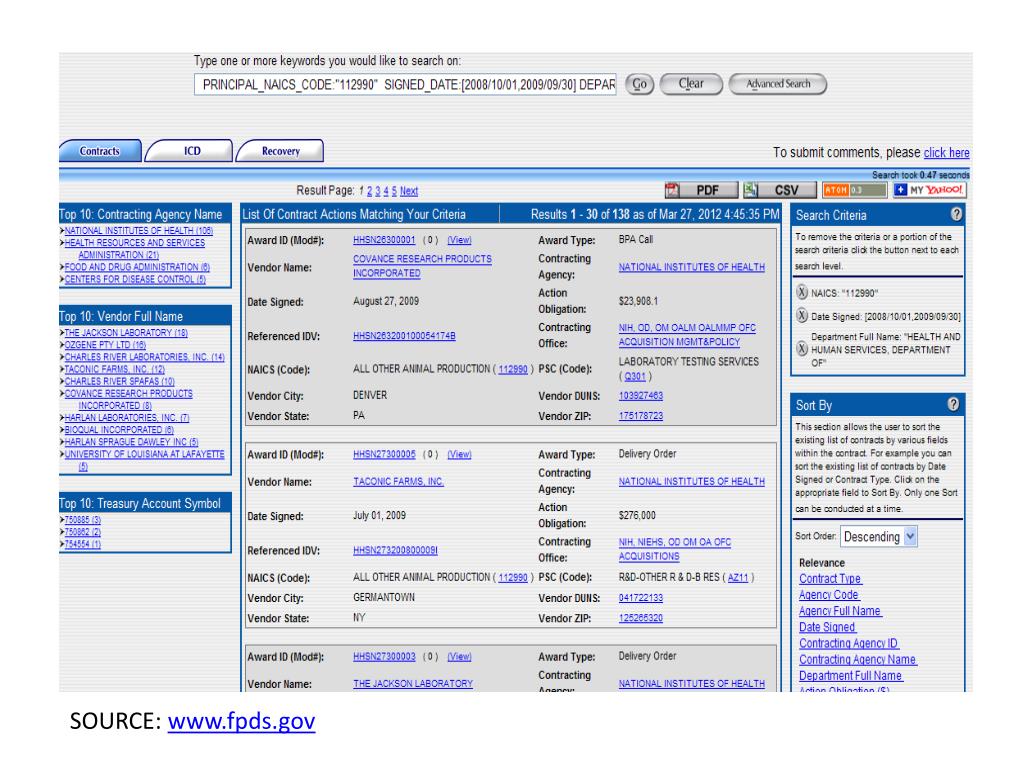Click View link for award HHSN26300001
1024x768 pixels.
point(459,240)
